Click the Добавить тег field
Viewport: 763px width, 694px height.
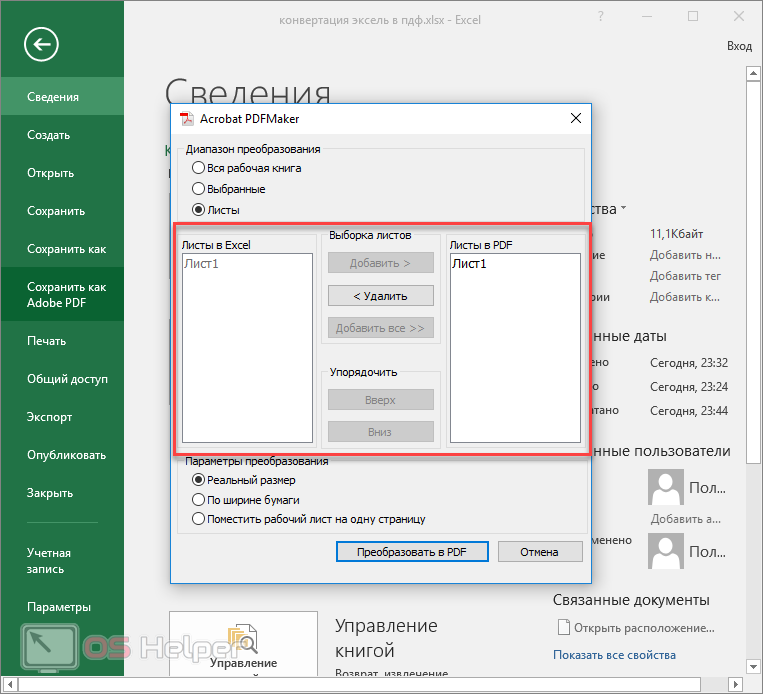coord(685,276)
